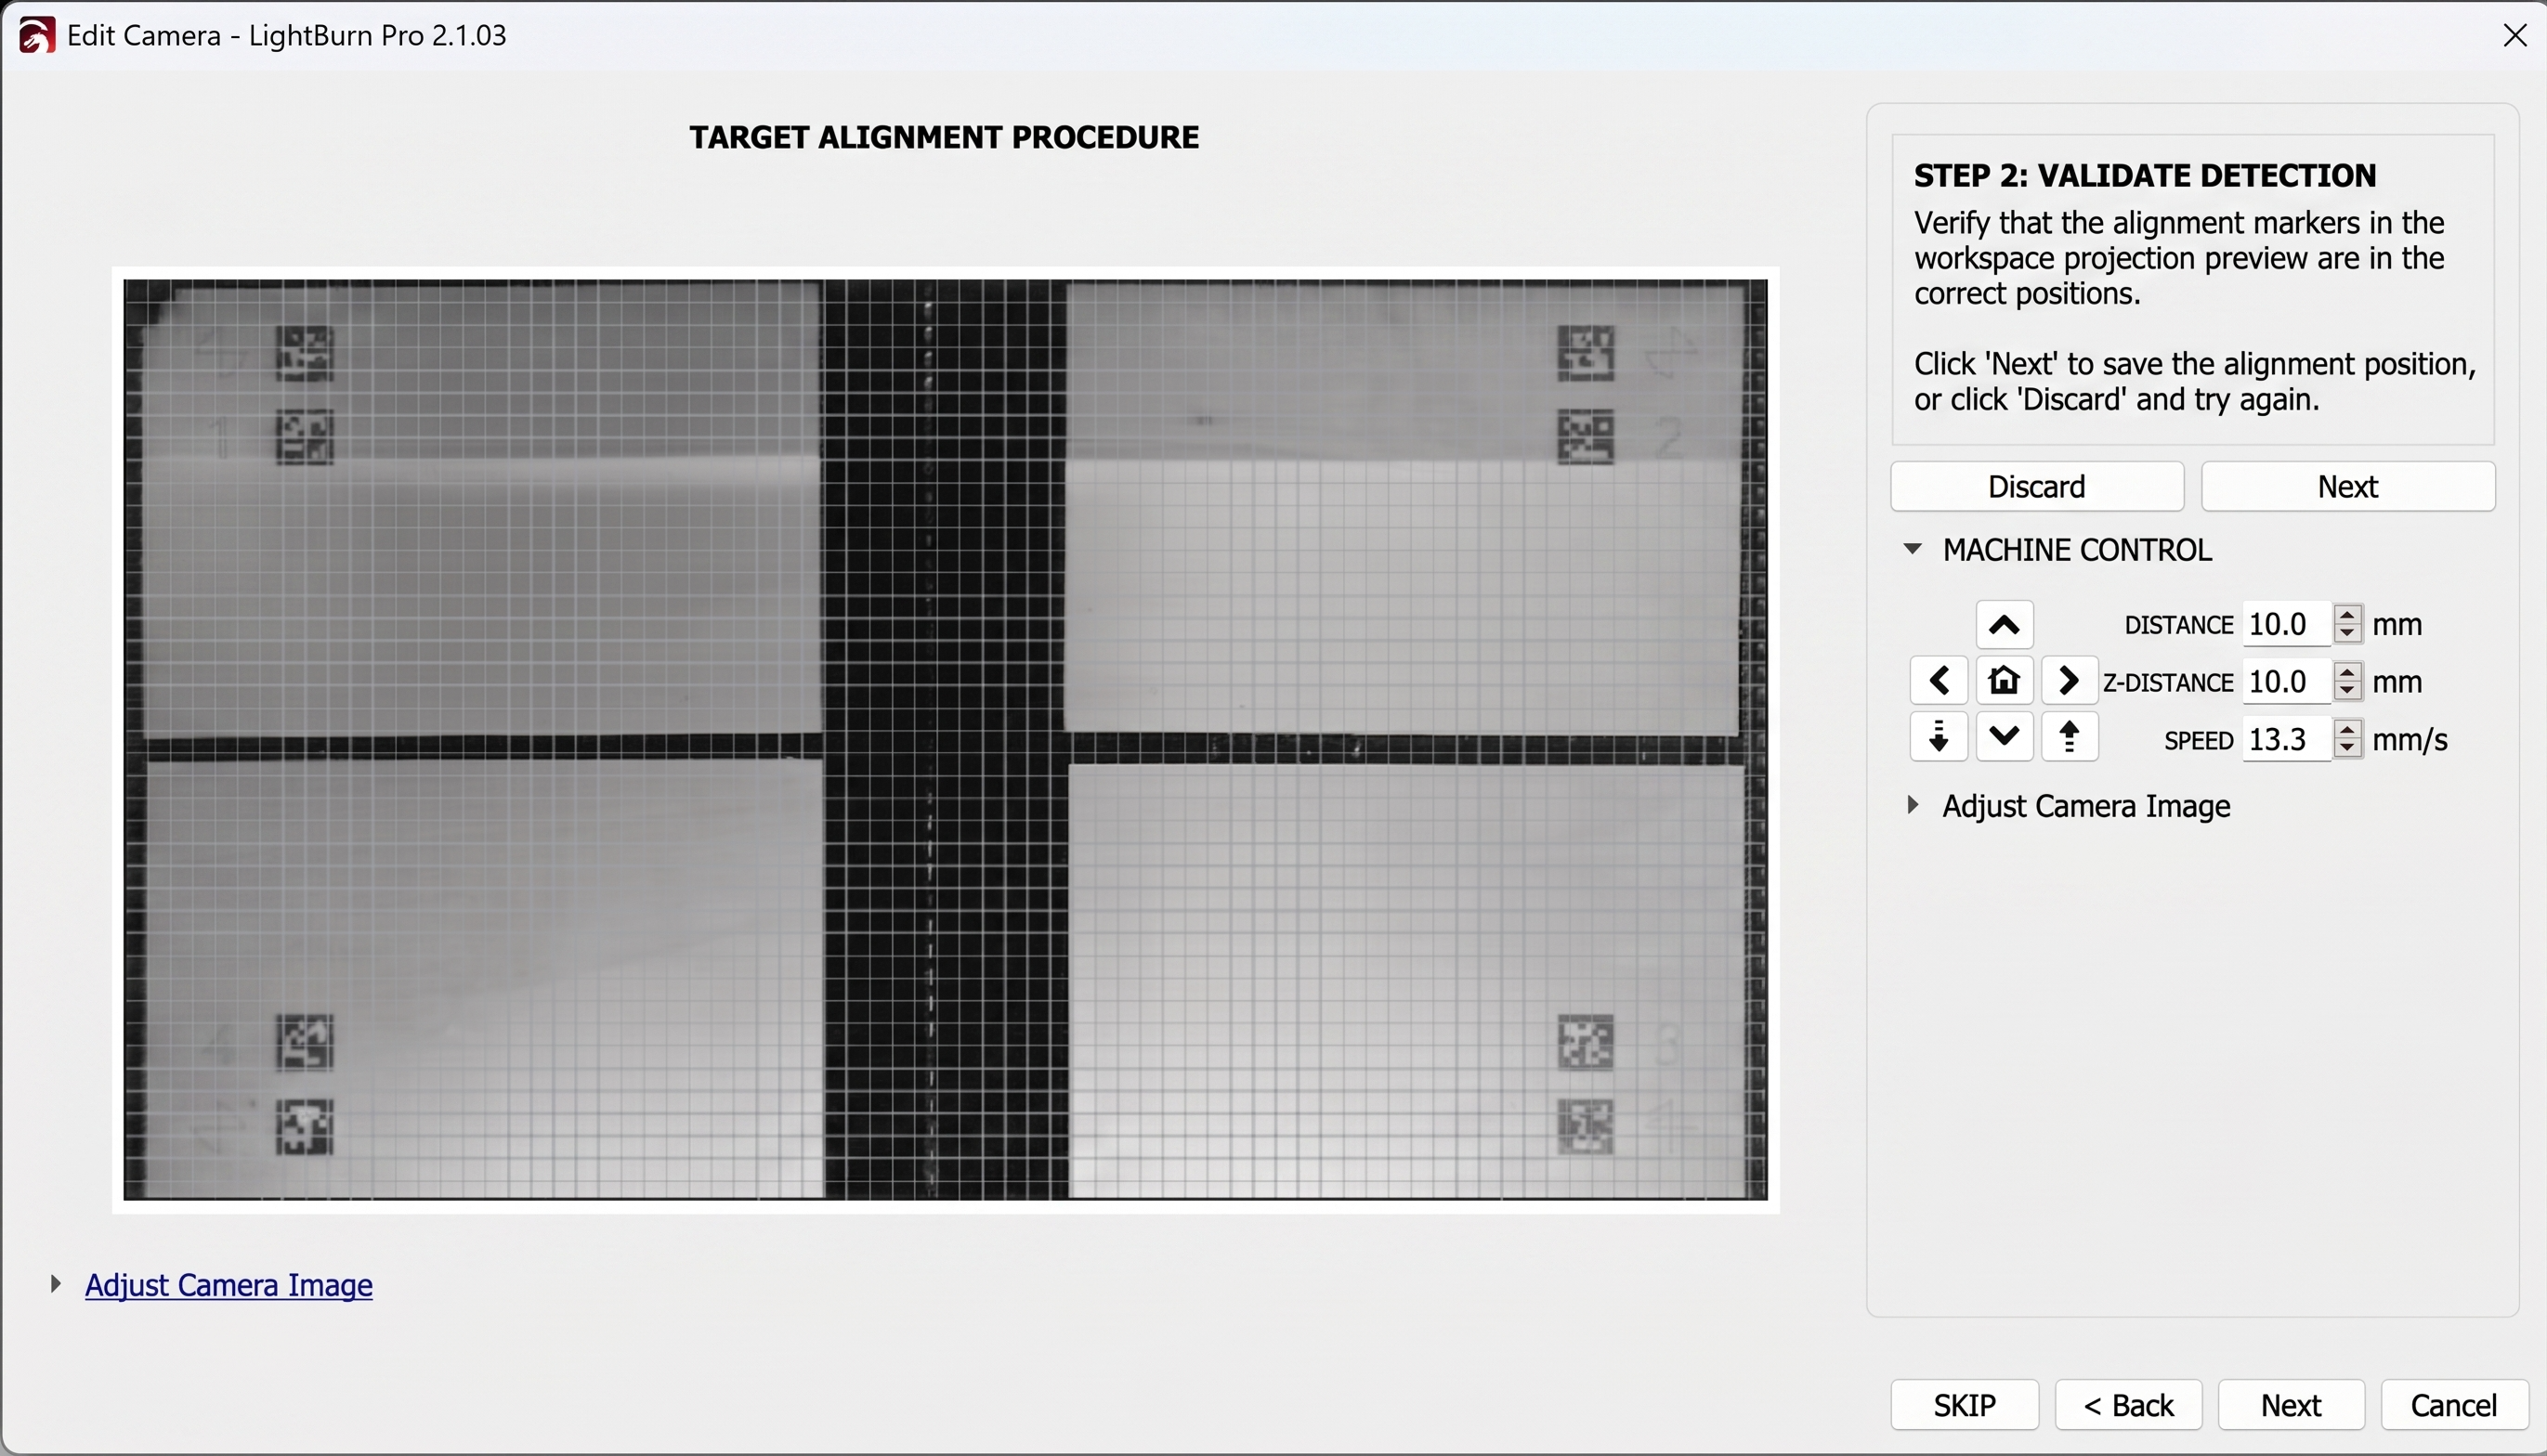The image size is (2547, 1456).
Task: Expand the triangle beside the Adjust Camera Image link
Action: pyautogui.click(x=56, y=1284)
